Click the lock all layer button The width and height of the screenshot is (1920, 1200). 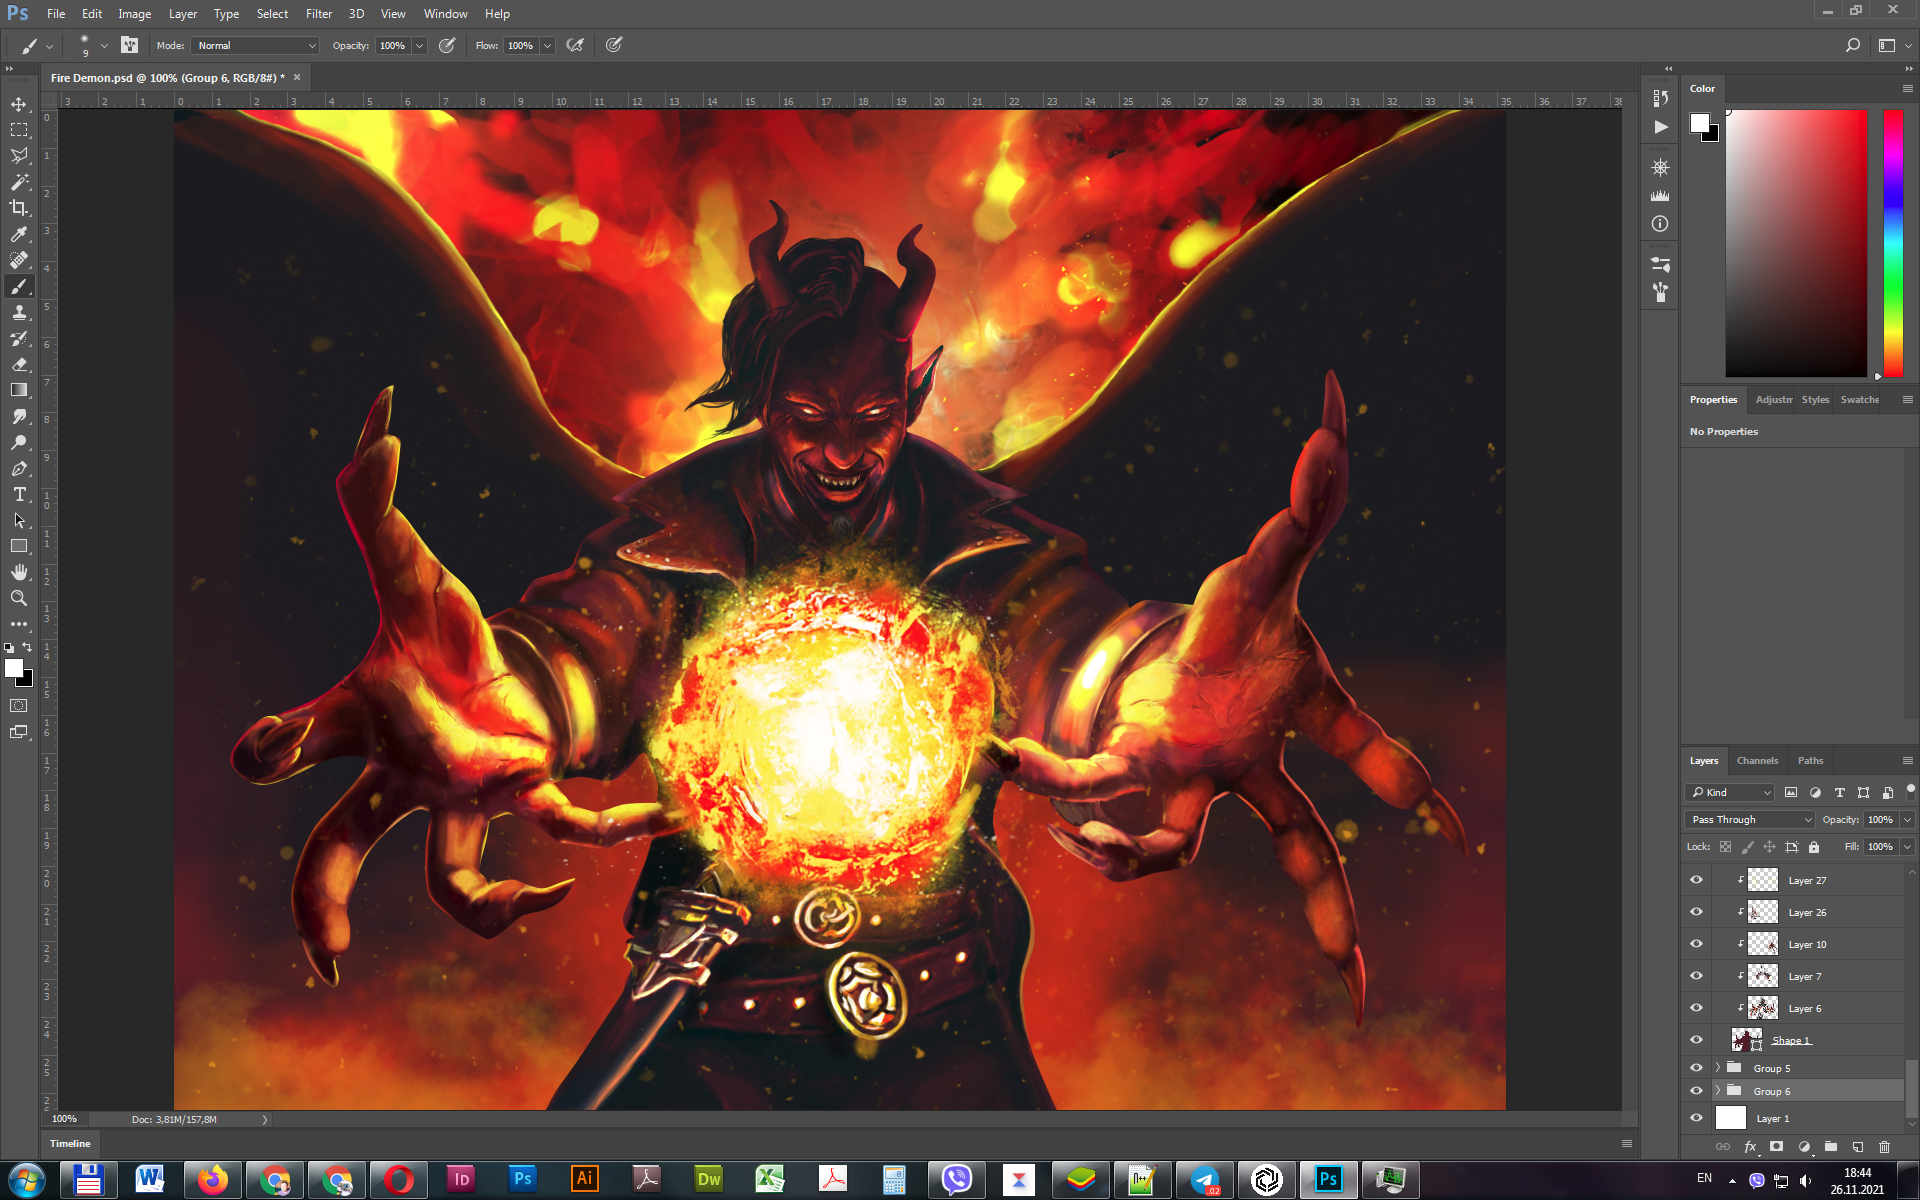pos(1814,847)
